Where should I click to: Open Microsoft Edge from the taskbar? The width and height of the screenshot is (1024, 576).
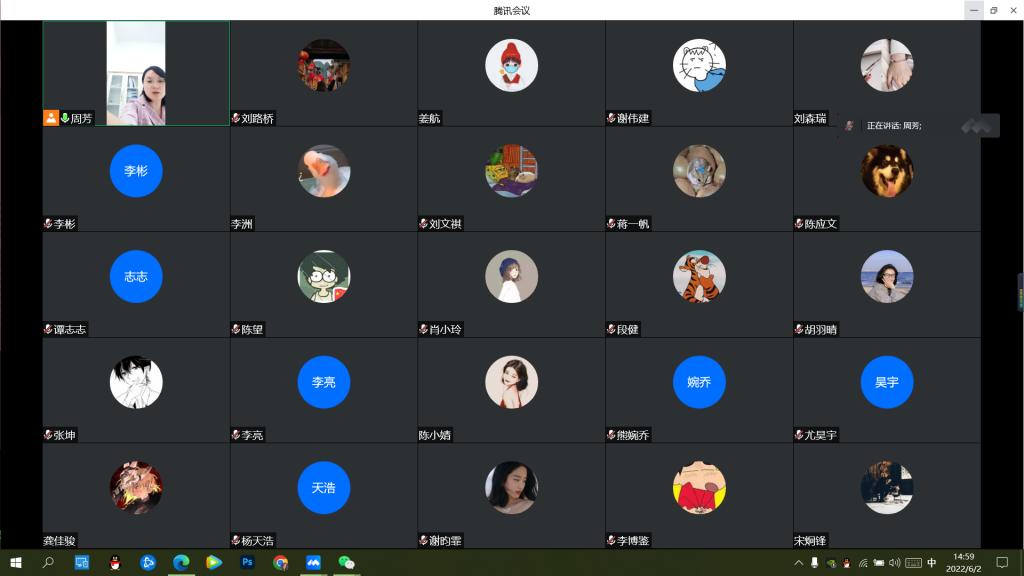pos(181,563)
